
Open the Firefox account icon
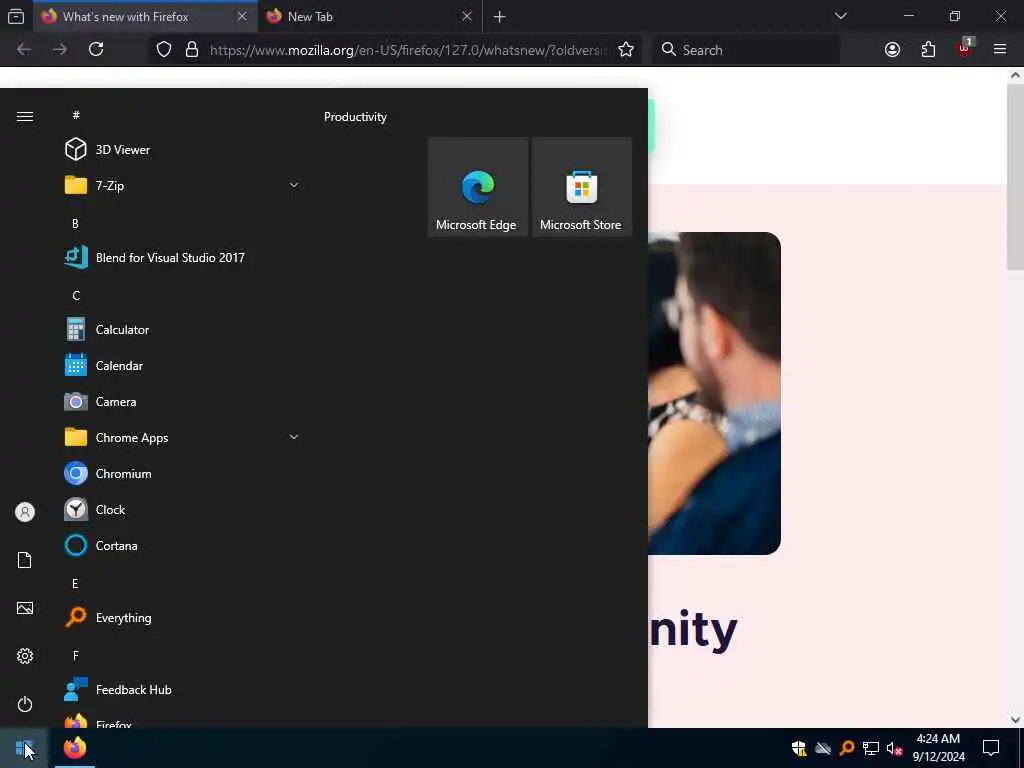click(x=892, y=50)
